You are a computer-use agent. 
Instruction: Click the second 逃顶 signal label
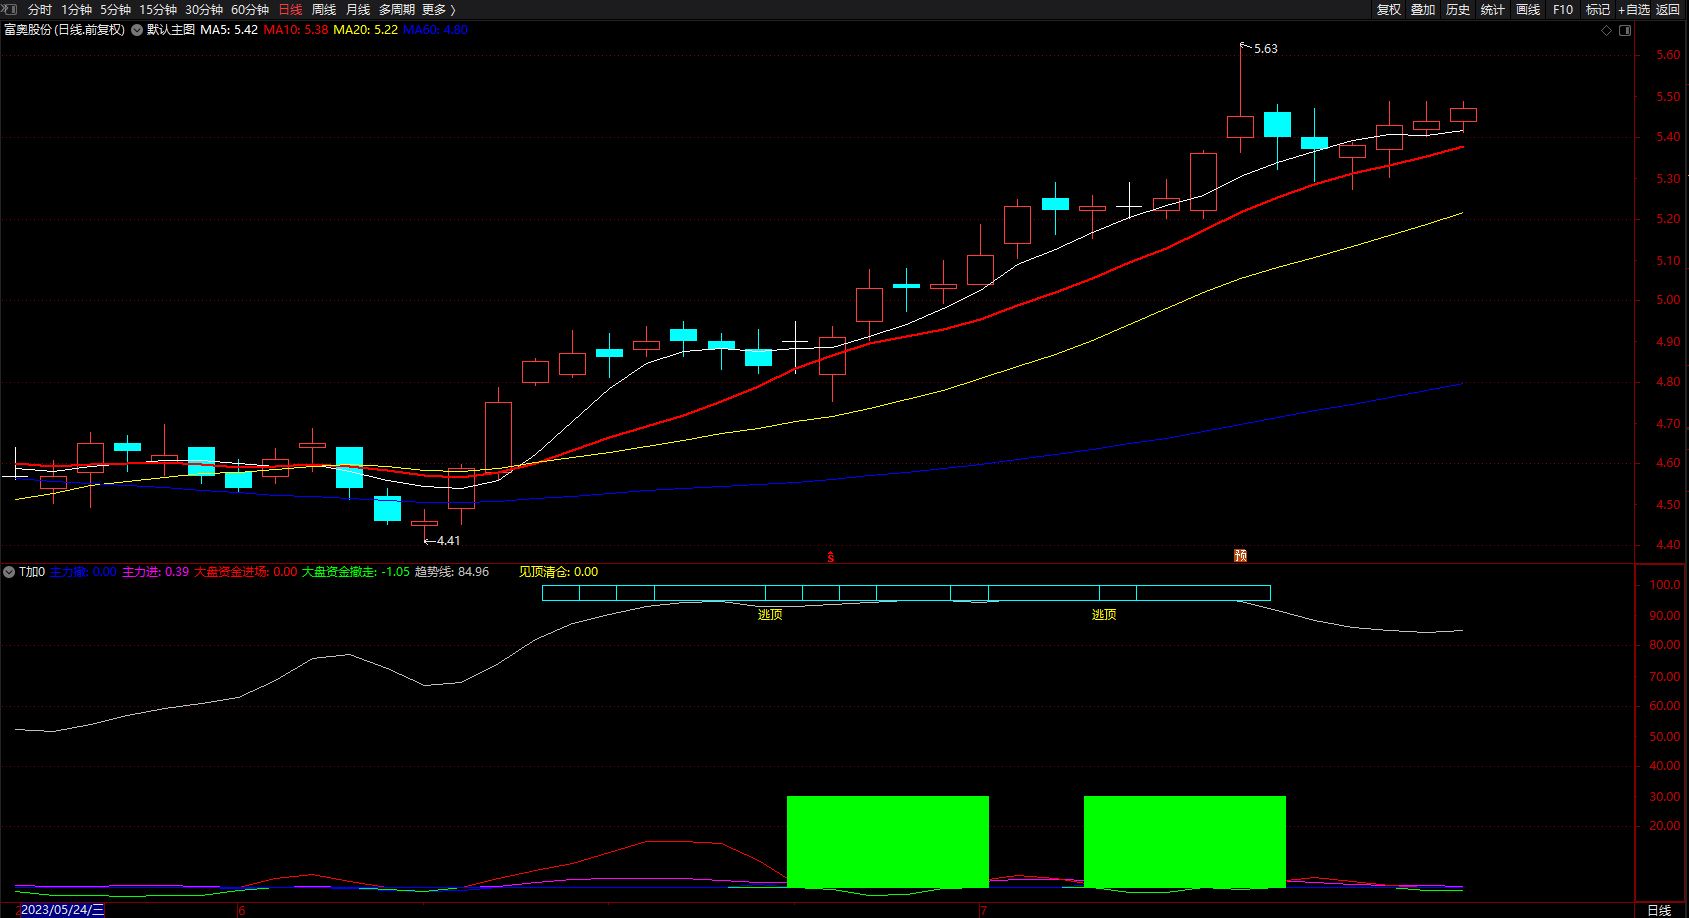[1104, 615]
